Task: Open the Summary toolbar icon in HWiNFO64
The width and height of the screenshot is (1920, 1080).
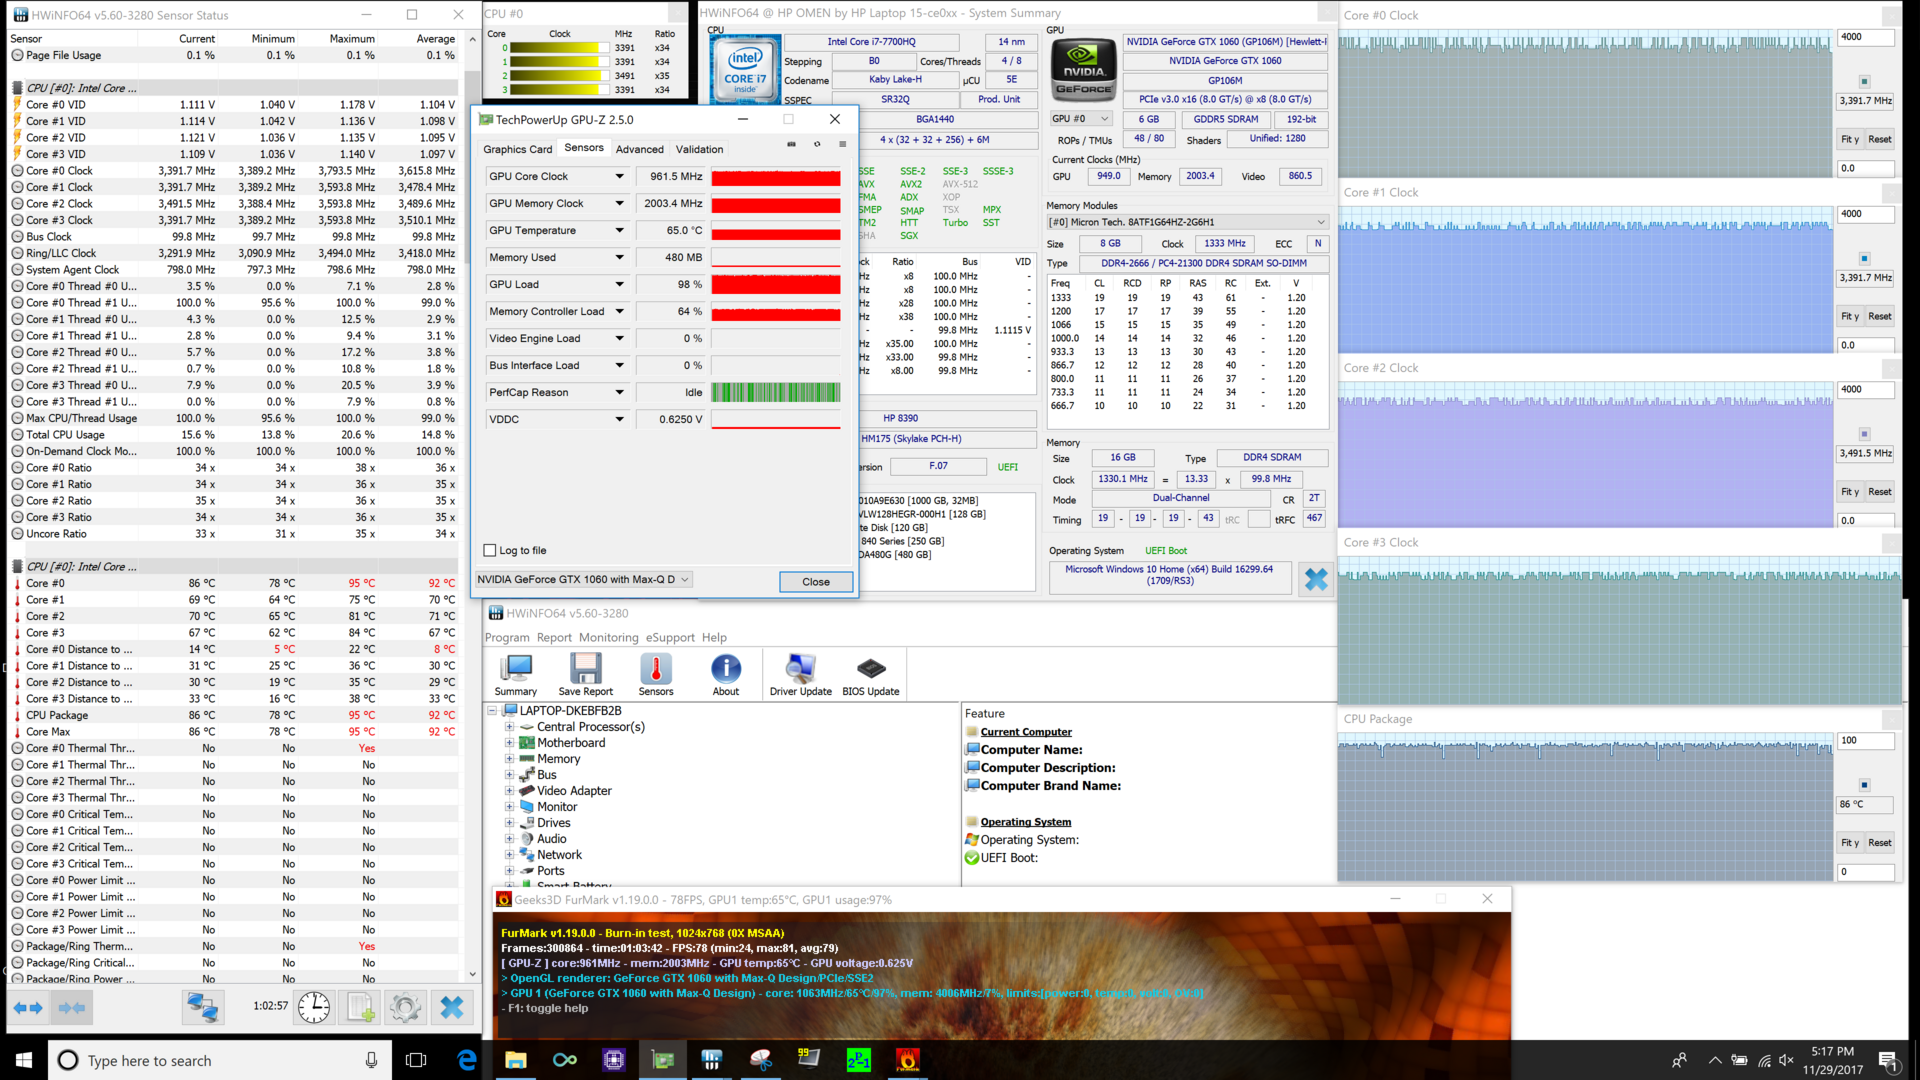Action: click(516, 674)
